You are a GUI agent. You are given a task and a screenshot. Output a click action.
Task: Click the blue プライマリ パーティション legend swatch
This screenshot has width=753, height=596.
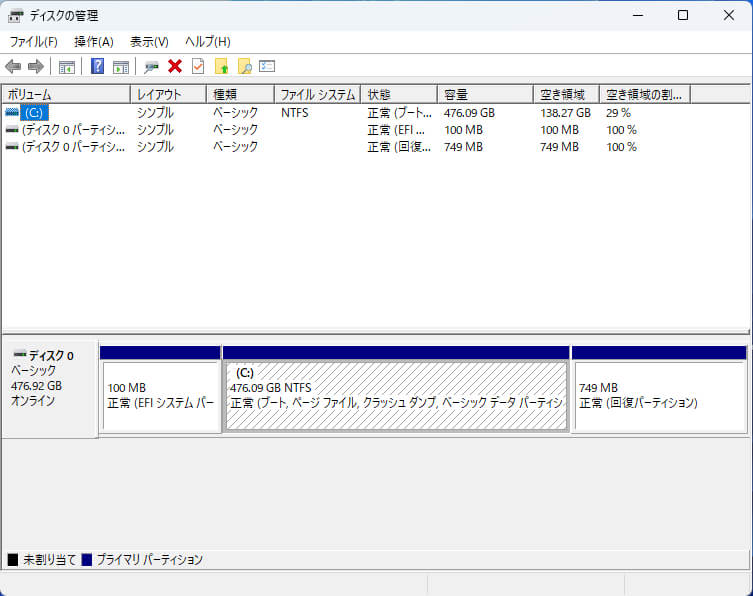(87, 560)
